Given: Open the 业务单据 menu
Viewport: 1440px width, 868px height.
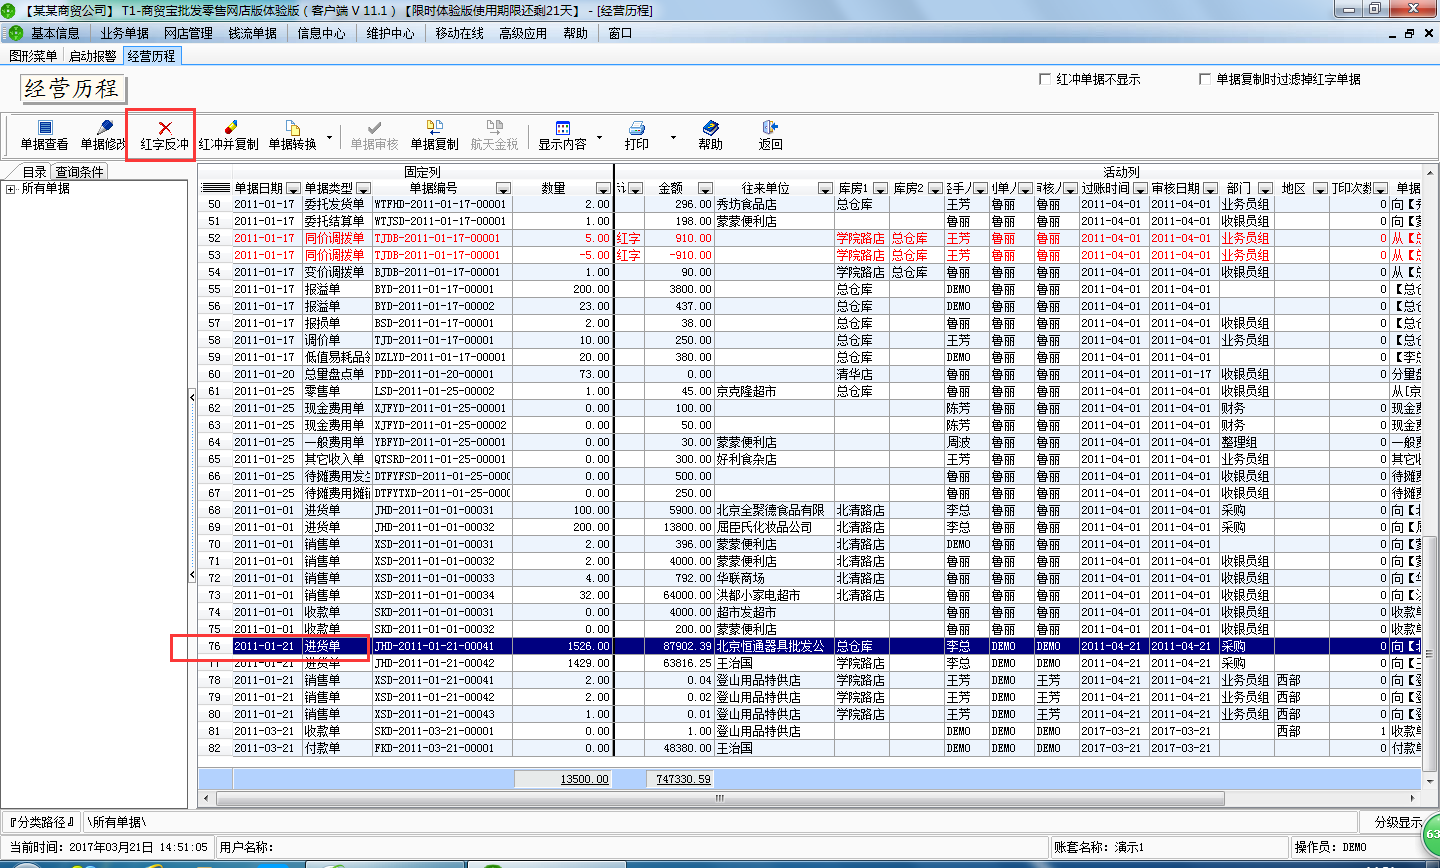Looking at the screenshot, I should tap(124, 32).
